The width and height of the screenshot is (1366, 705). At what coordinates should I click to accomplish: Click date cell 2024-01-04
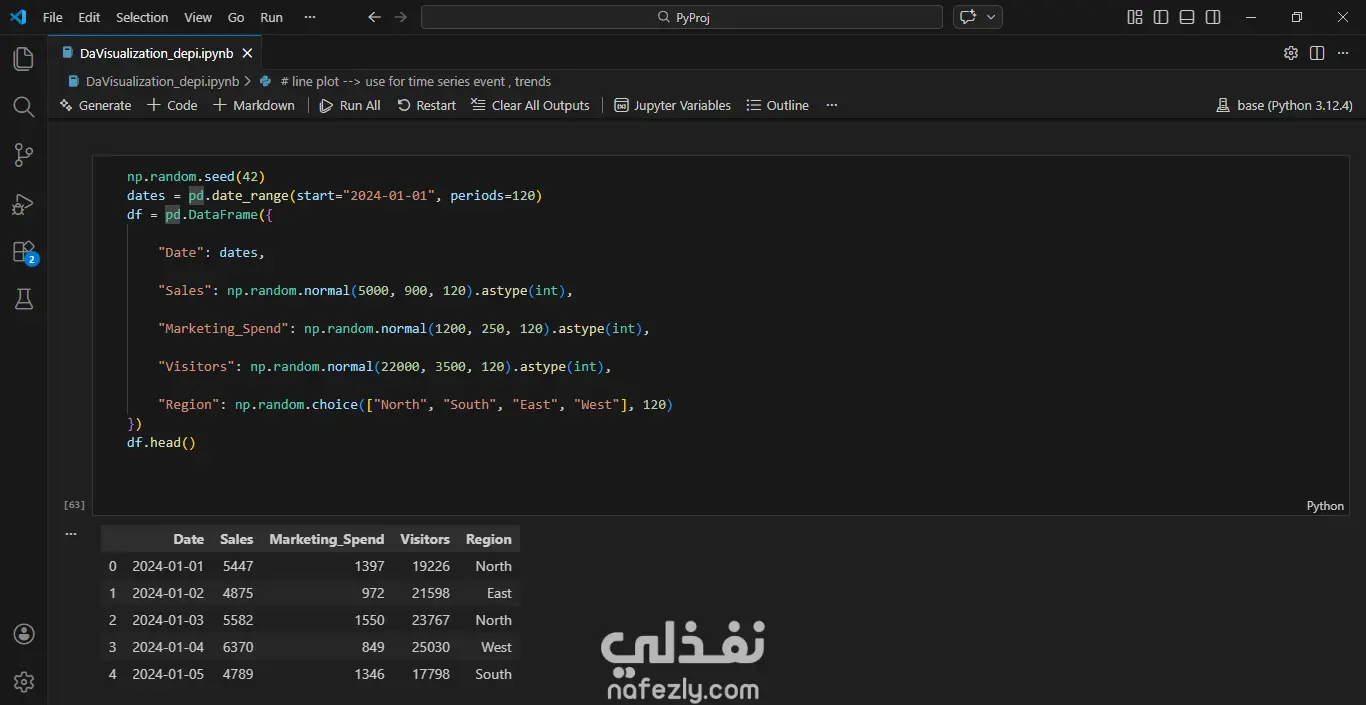tap(168, 647)
